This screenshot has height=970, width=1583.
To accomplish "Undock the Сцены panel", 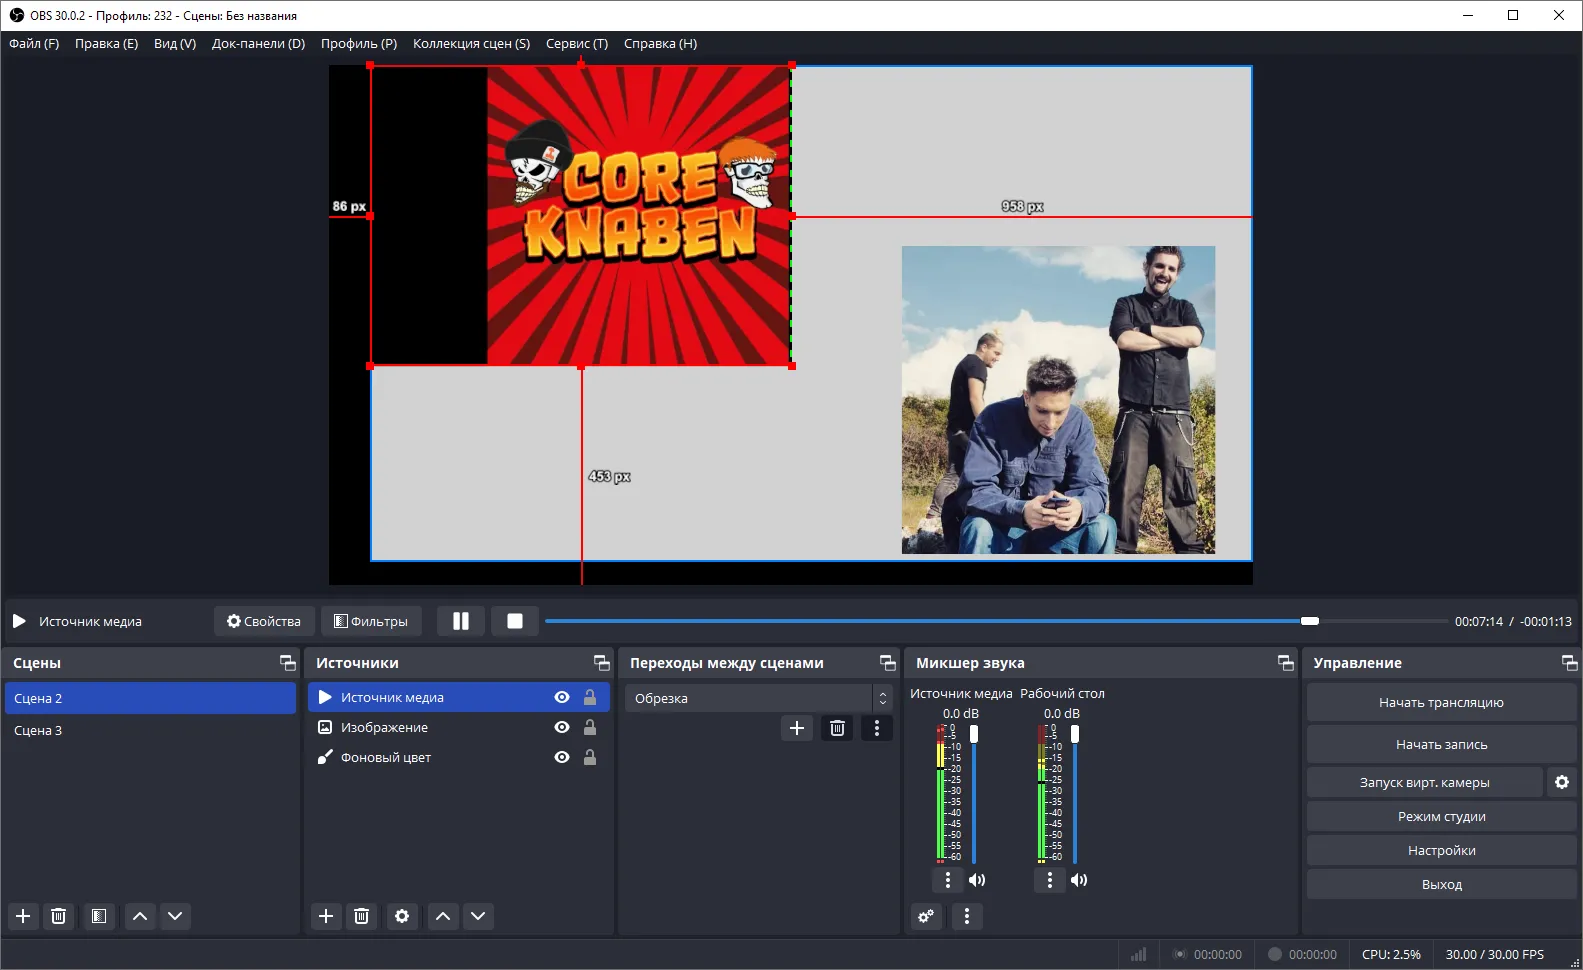I will point(288,663).
